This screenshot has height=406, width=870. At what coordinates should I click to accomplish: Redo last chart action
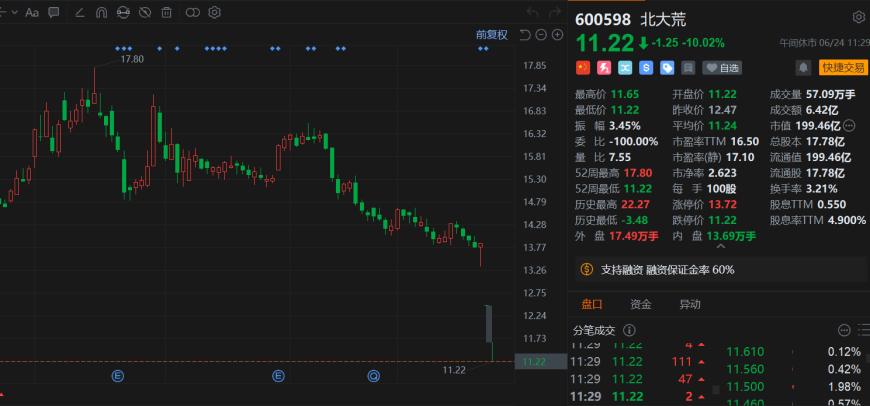(554, 12)
